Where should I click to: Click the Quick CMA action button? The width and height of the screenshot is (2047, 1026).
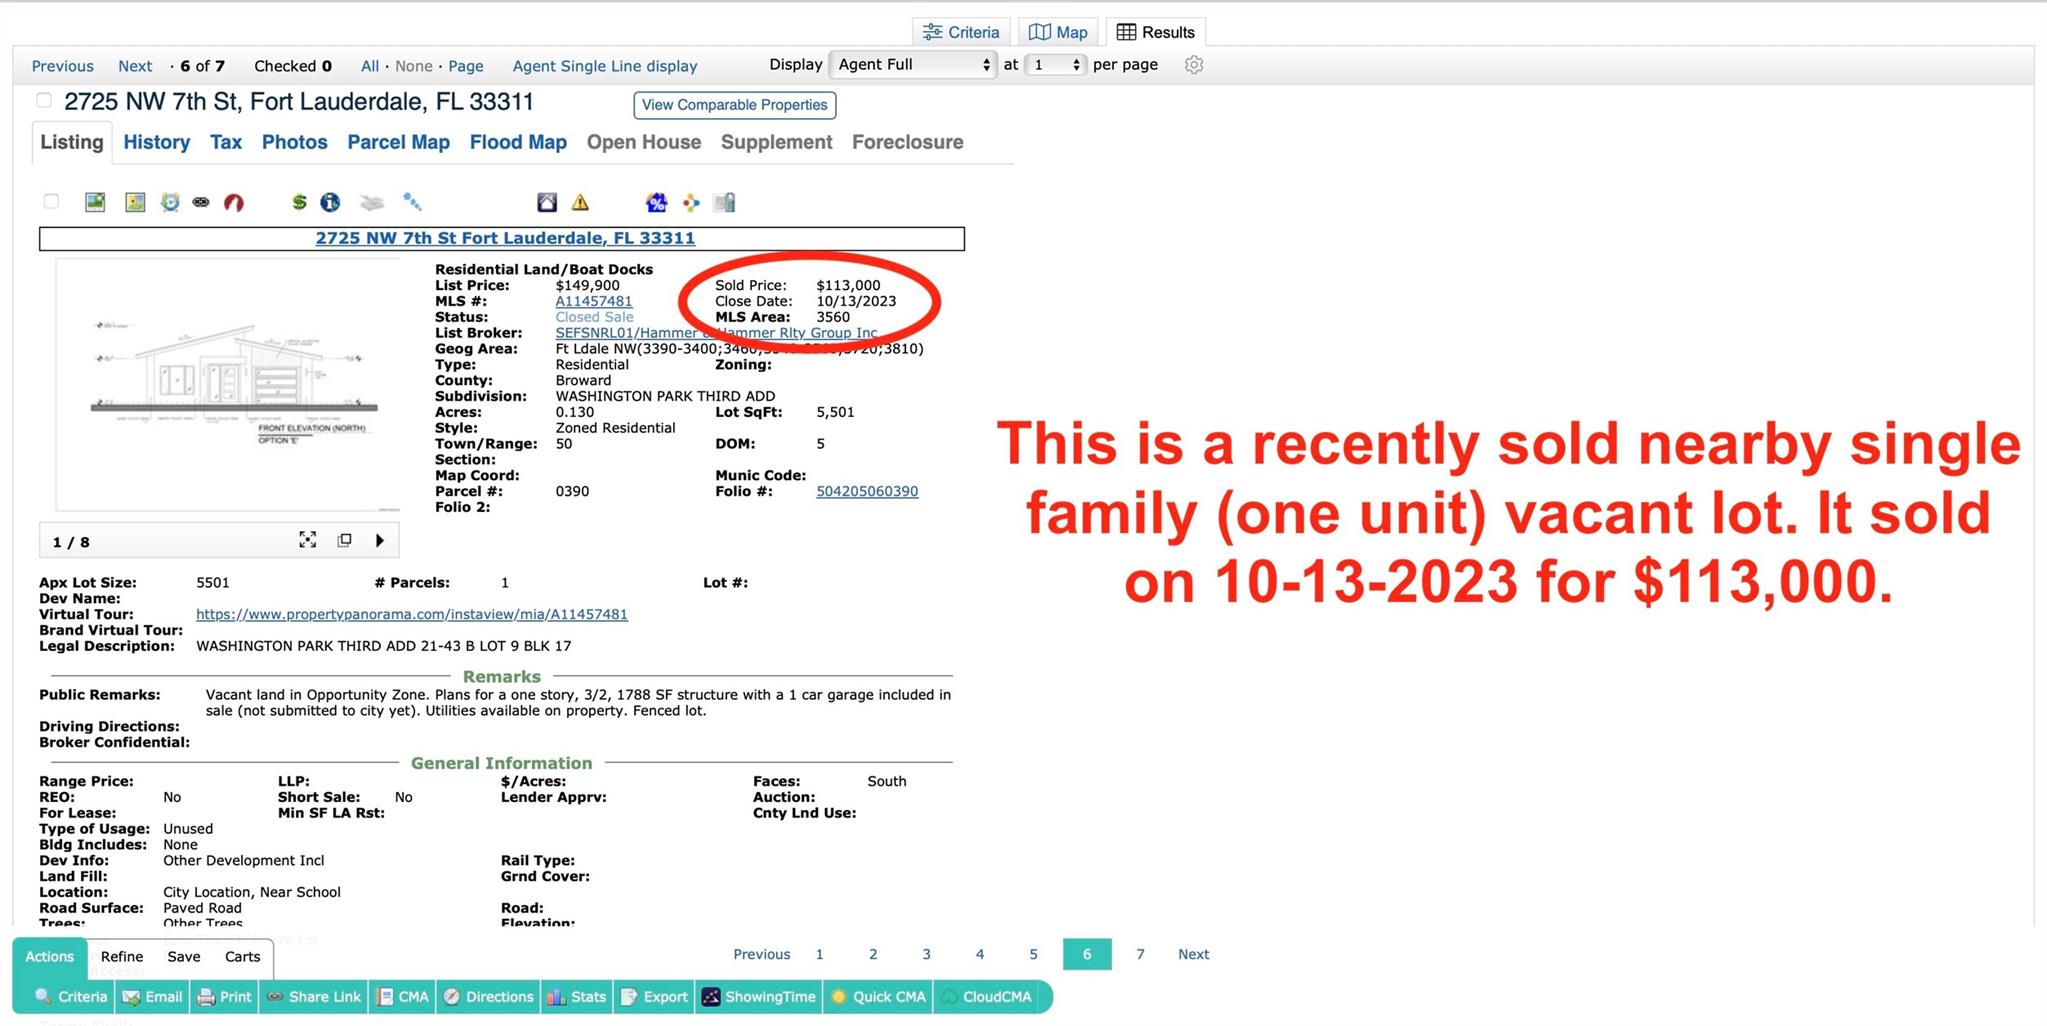point(878,997)
